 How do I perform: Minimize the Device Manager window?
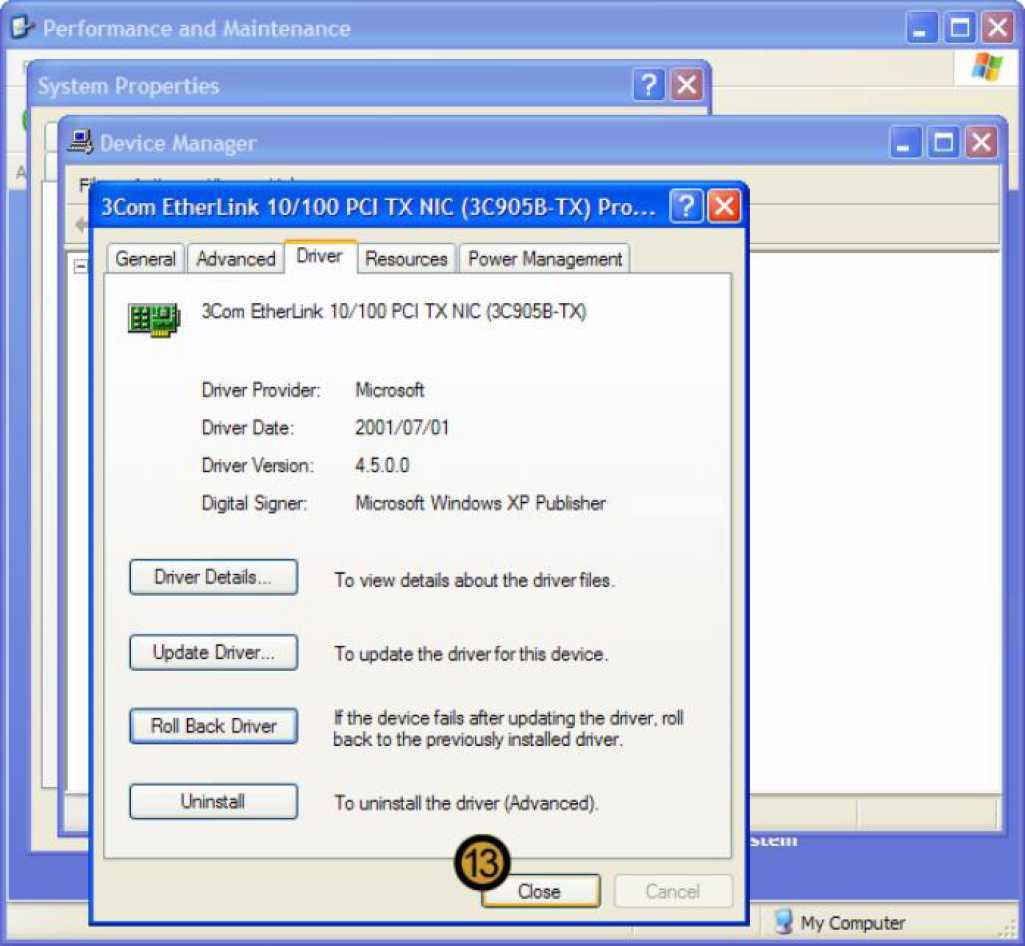905,142
